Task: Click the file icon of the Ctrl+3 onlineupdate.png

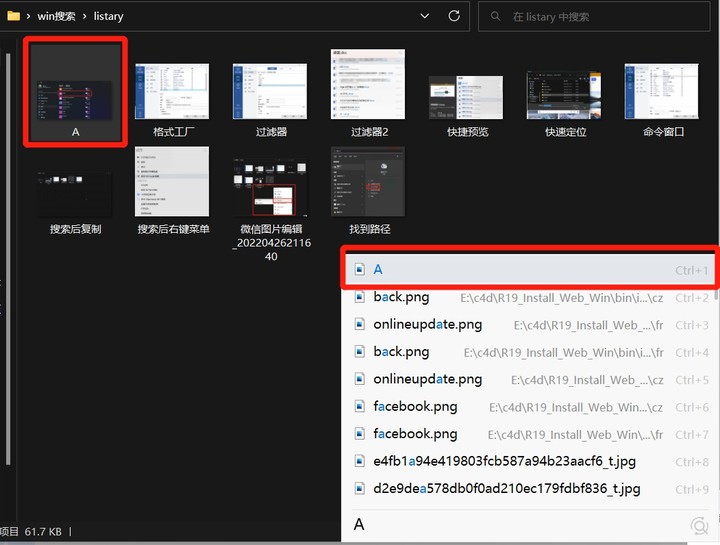Action: click(360, 325)
